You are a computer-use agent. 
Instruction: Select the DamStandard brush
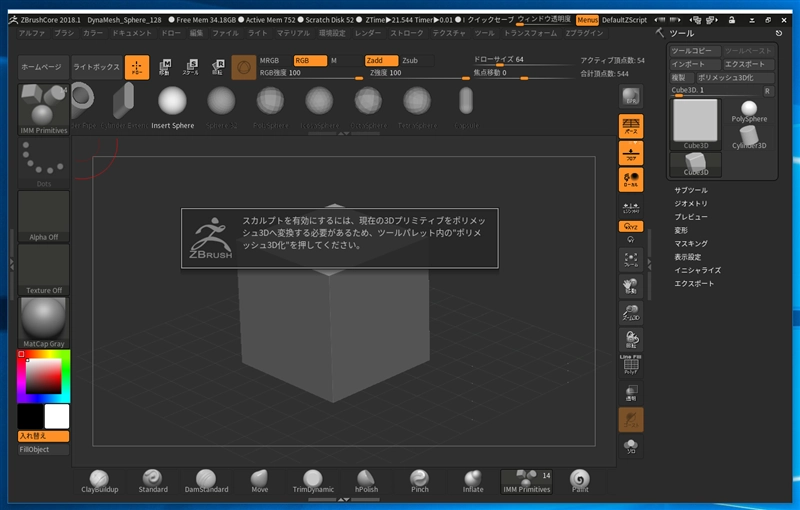click(x=206, y=481)
